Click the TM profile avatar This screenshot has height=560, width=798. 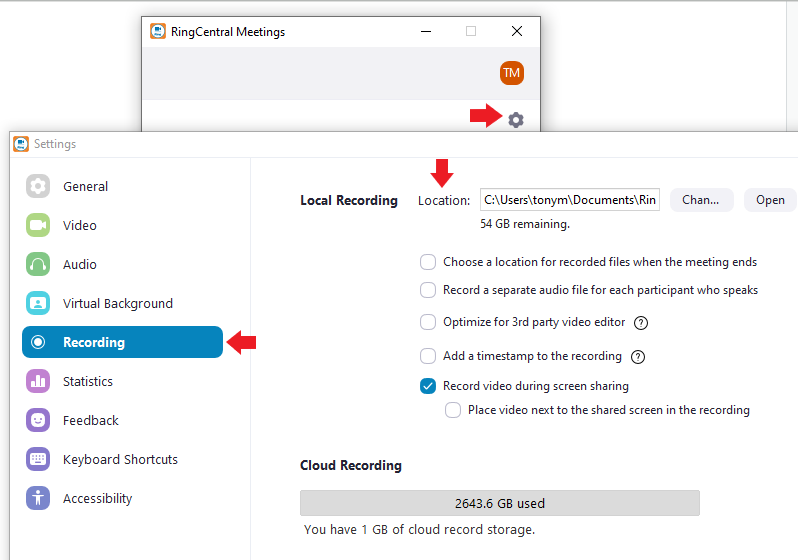pyautogui.click(x=511, y=73)
